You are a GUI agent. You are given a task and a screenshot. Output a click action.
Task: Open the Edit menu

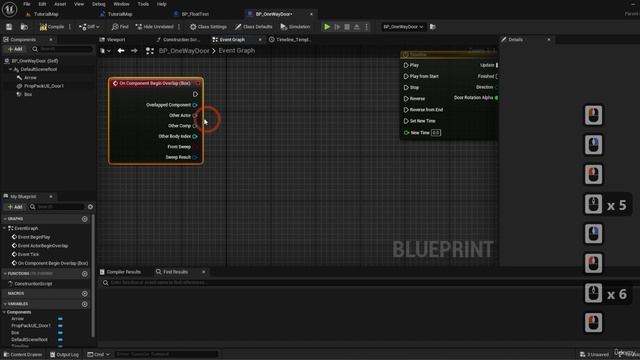coord(42,4)
